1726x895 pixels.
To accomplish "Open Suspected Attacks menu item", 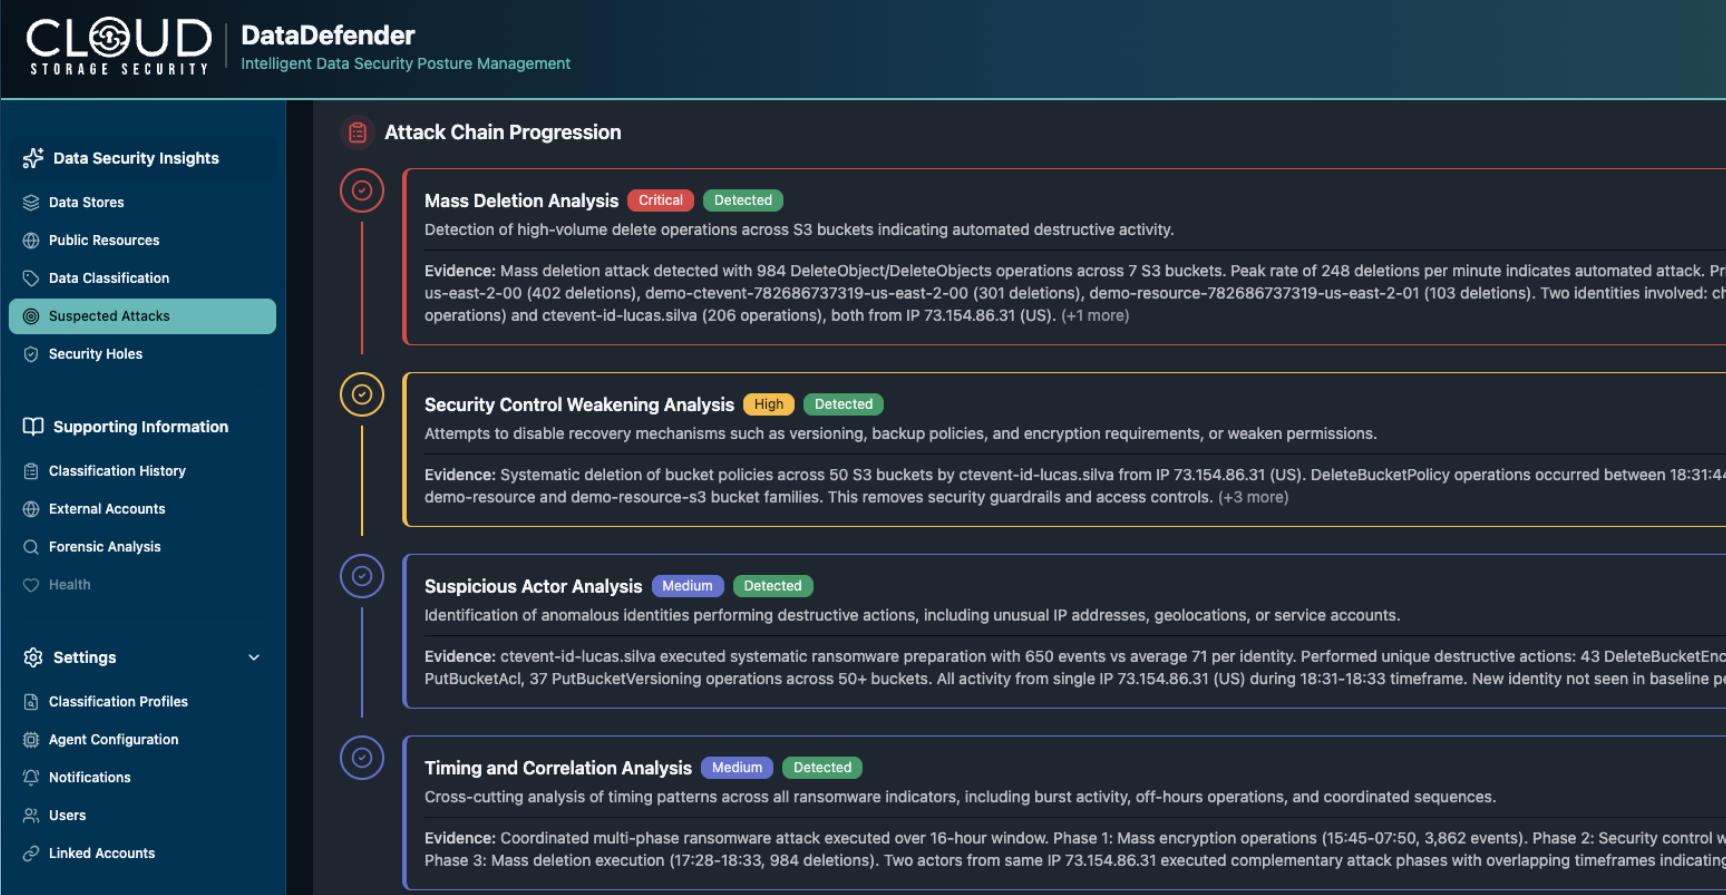I will tap(110, 316).
